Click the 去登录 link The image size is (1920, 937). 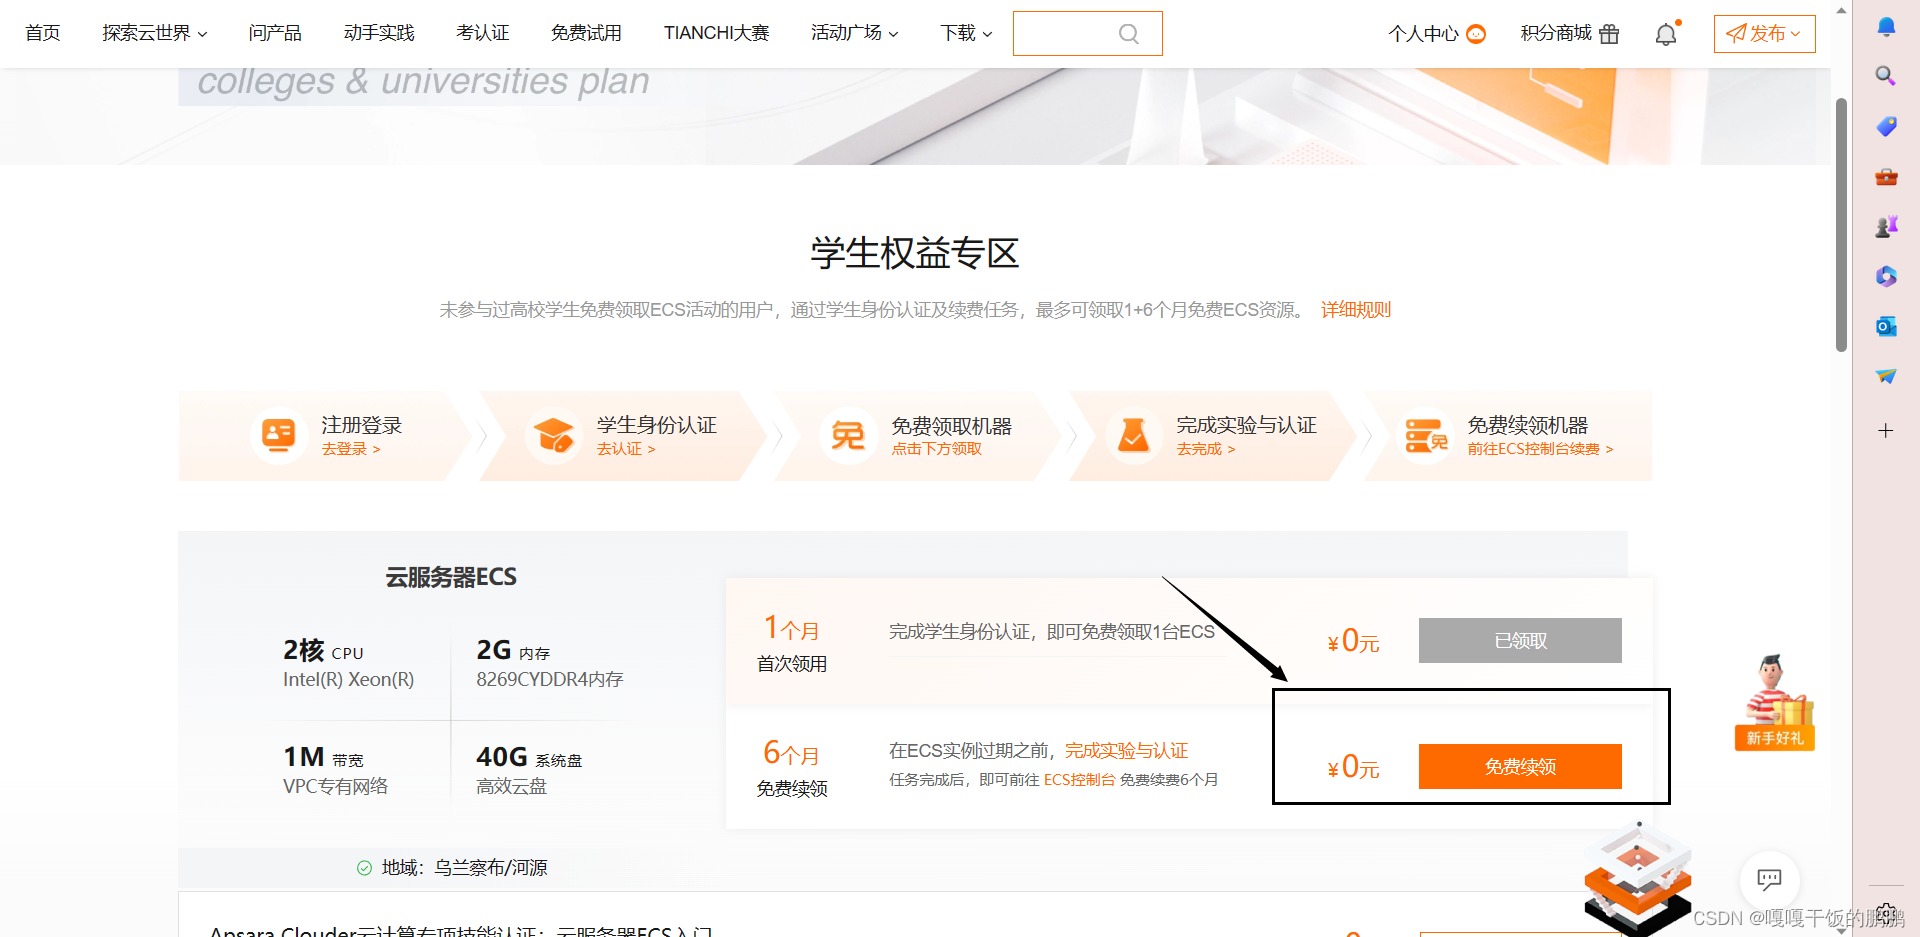coord(351,449)
